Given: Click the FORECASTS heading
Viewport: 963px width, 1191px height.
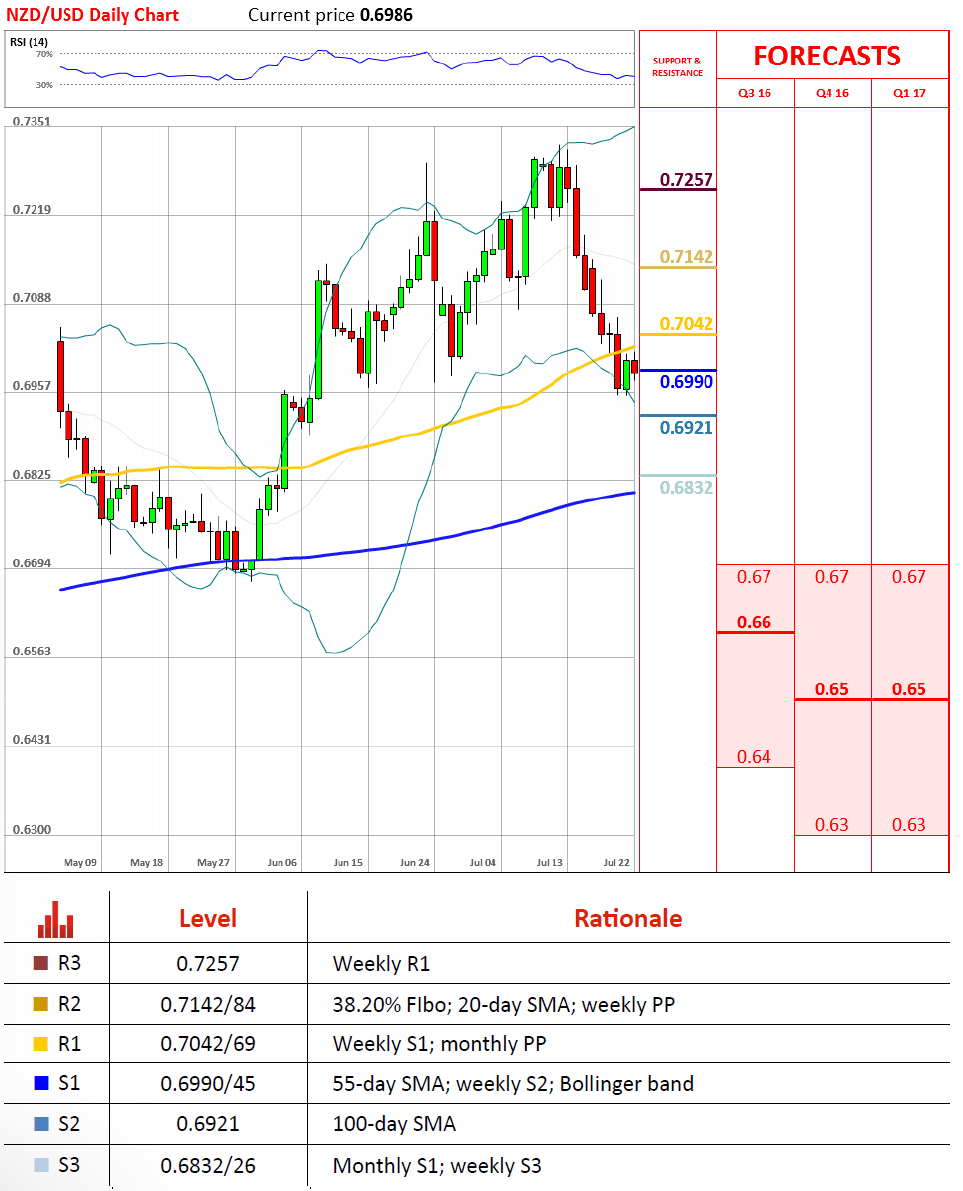Looking at the screenshot, I should (x=826, y=56).
